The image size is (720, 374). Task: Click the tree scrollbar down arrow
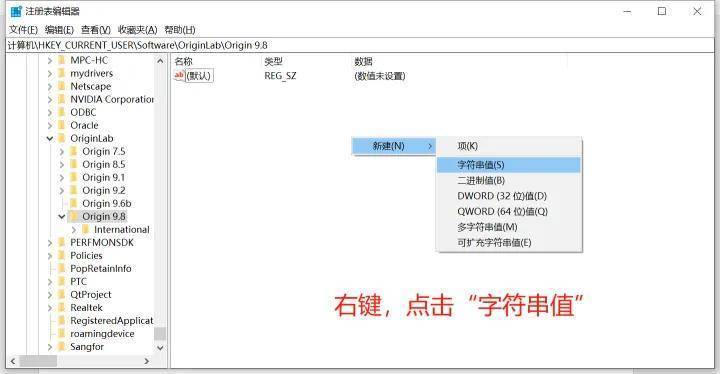pos(160,348)
